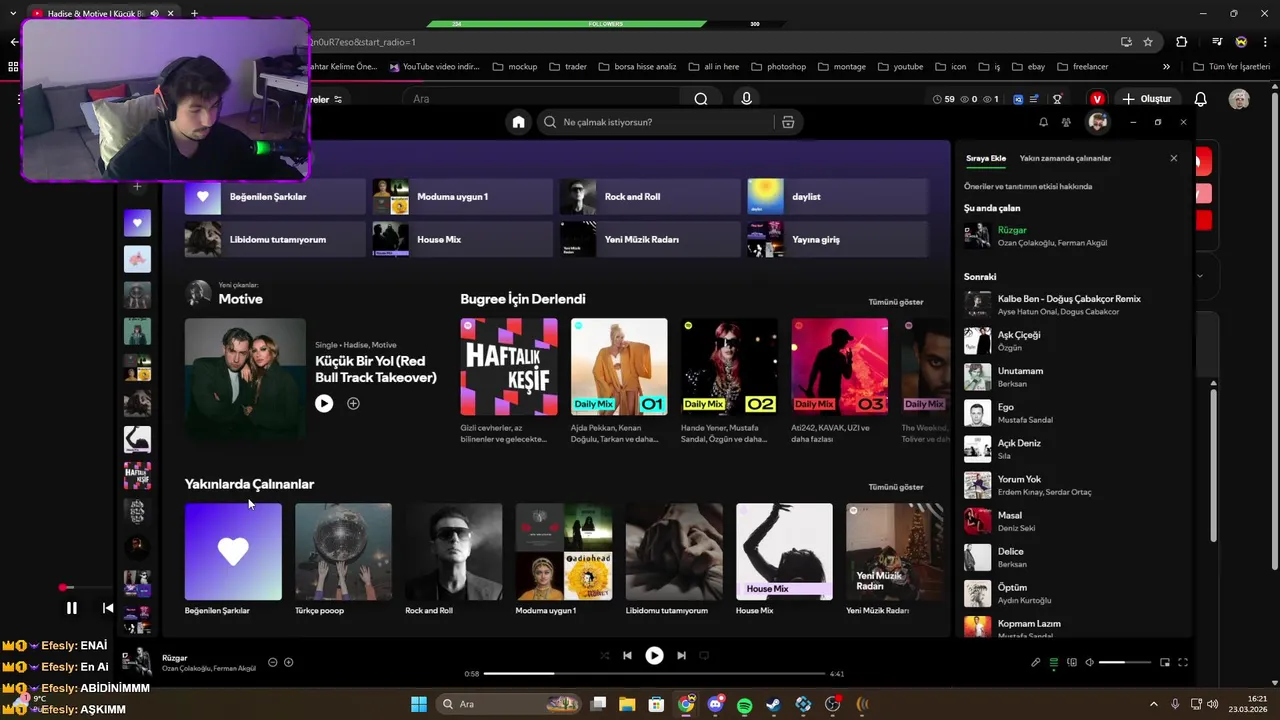Screen dimensions: 1280x720
Task: Open Connect to a device icon
Action: click(1072, 662)
